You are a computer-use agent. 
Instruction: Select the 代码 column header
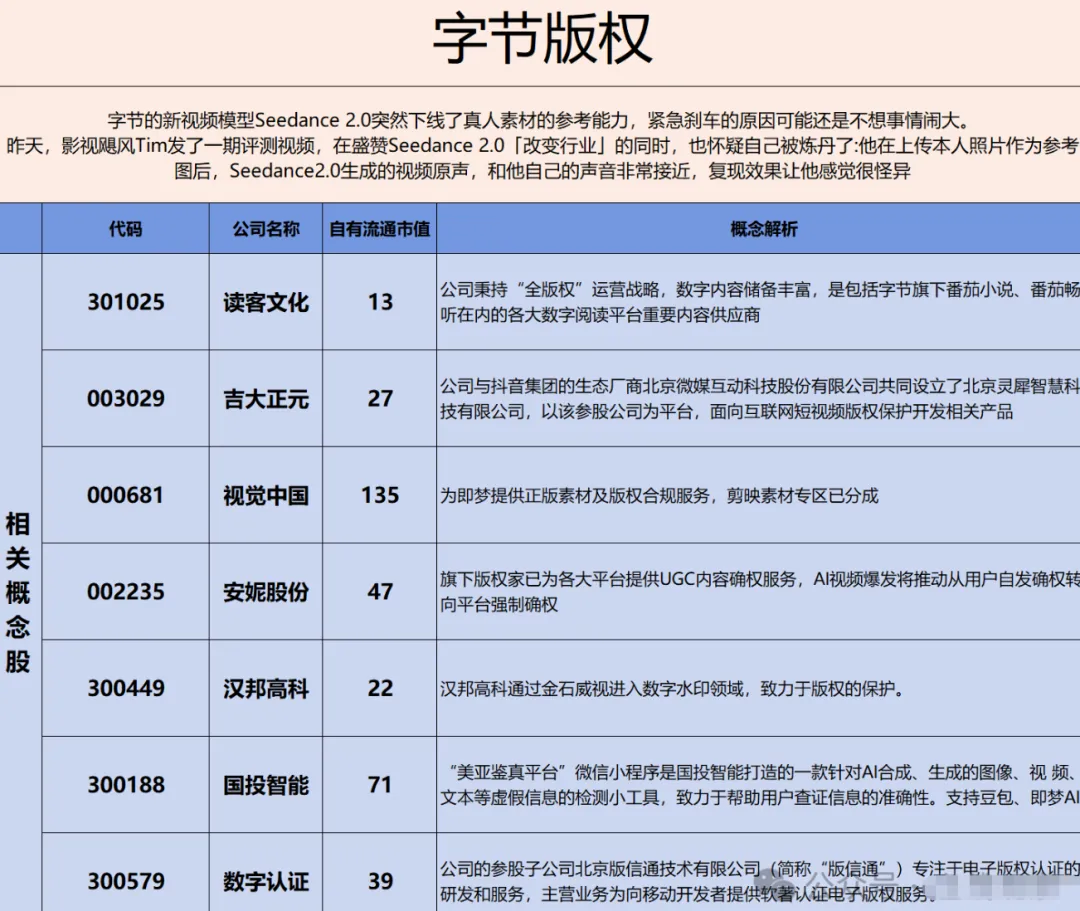point(125,229)
